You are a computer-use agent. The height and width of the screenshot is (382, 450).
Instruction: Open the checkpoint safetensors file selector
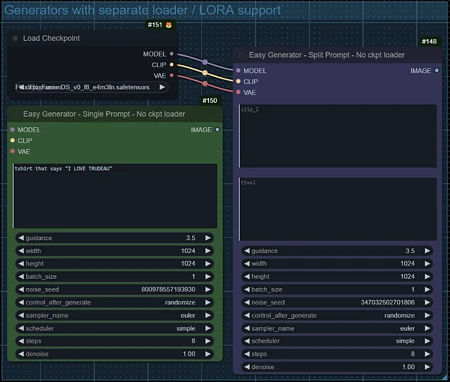tap(91, 87)
